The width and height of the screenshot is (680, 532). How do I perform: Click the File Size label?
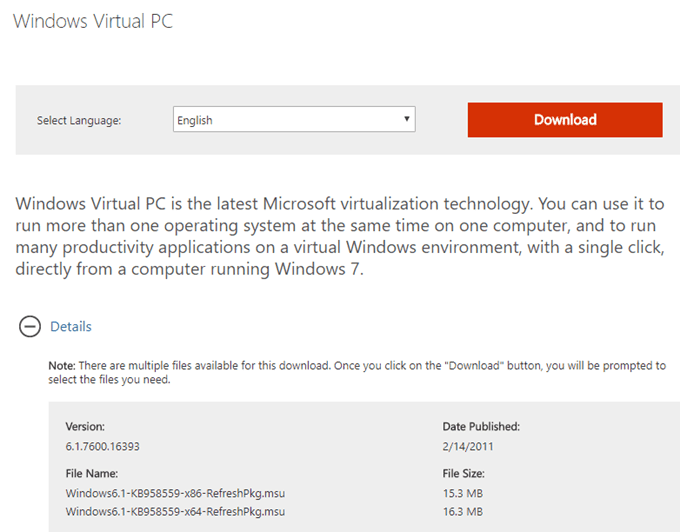[468, 474]
